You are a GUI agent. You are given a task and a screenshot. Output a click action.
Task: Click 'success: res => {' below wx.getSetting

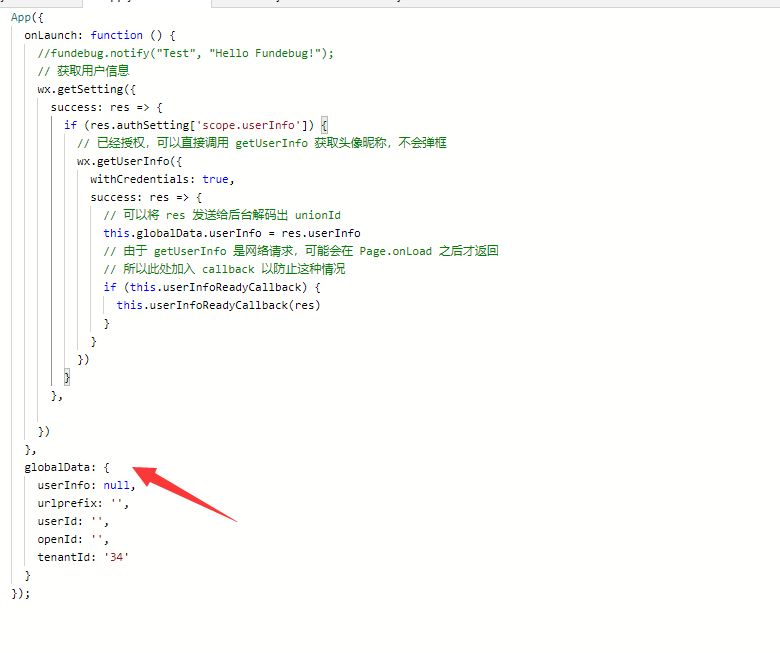click(106, 107)
